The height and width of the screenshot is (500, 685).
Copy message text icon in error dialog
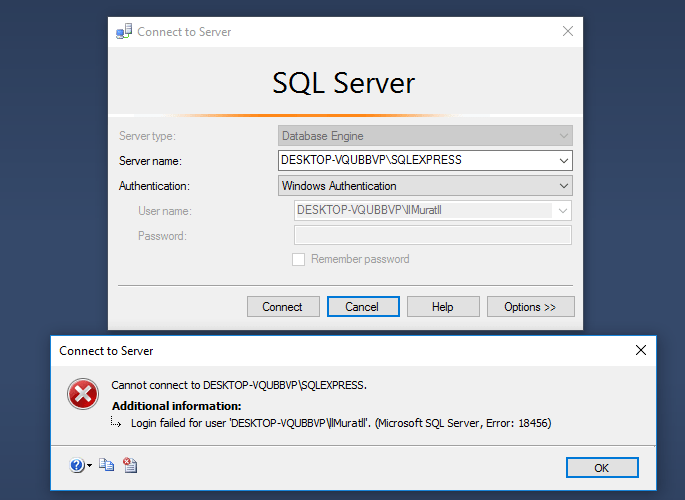tap(106, 465)
